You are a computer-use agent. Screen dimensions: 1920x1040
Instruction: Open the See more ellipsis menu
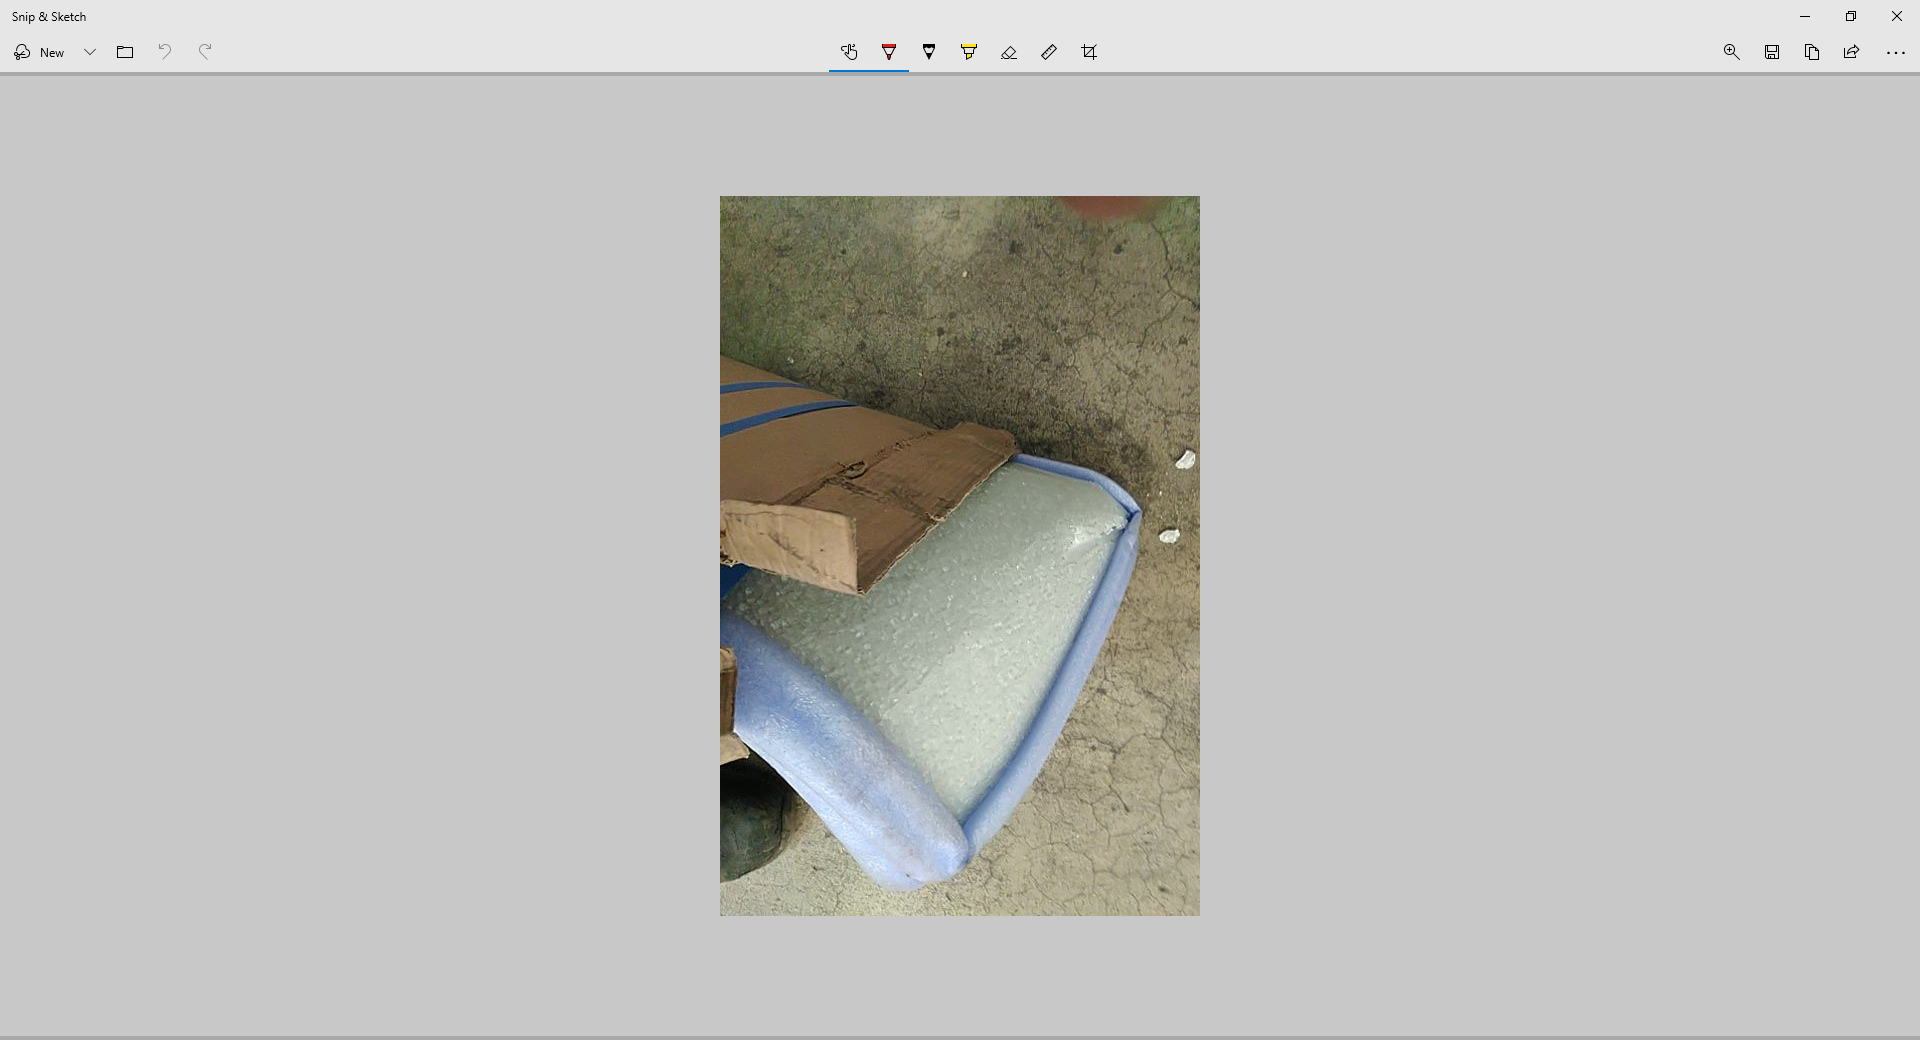tap(1895, 52)
